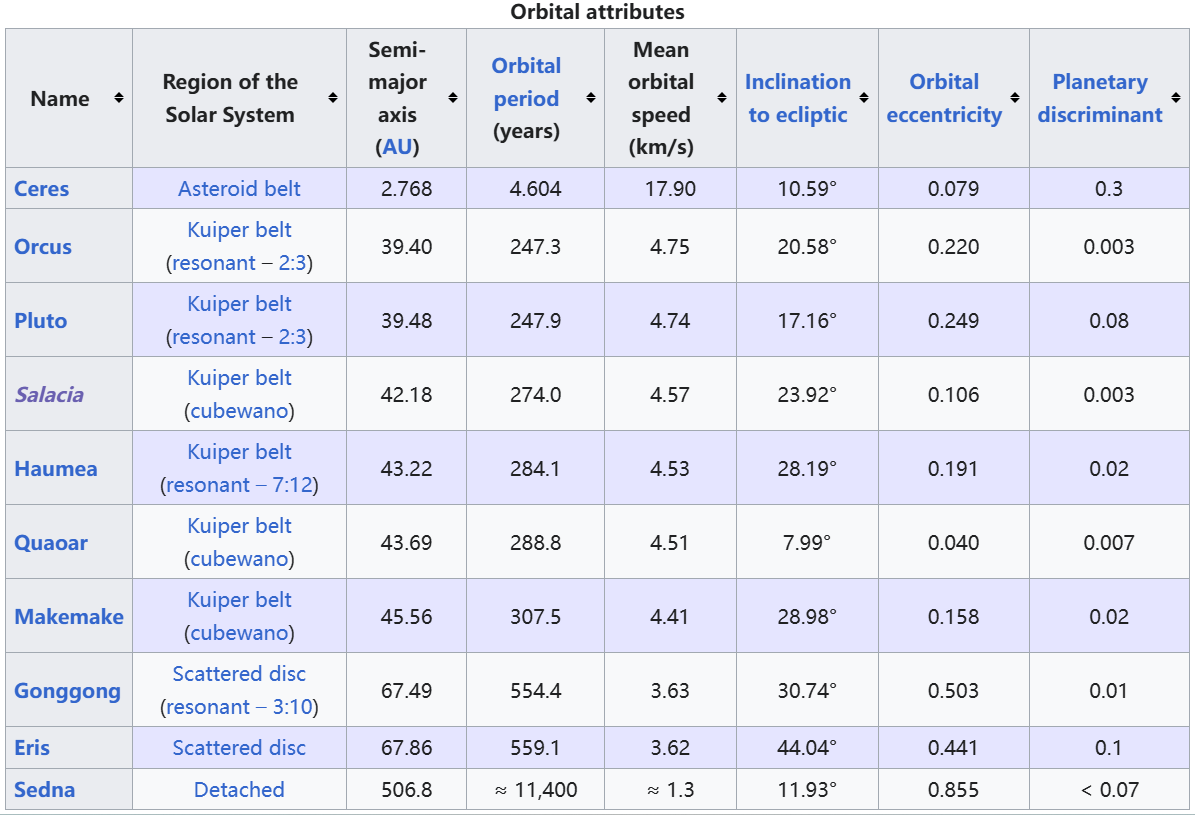Follow the Pluto link
The image size is (1195, 815).
pos(41,321)
